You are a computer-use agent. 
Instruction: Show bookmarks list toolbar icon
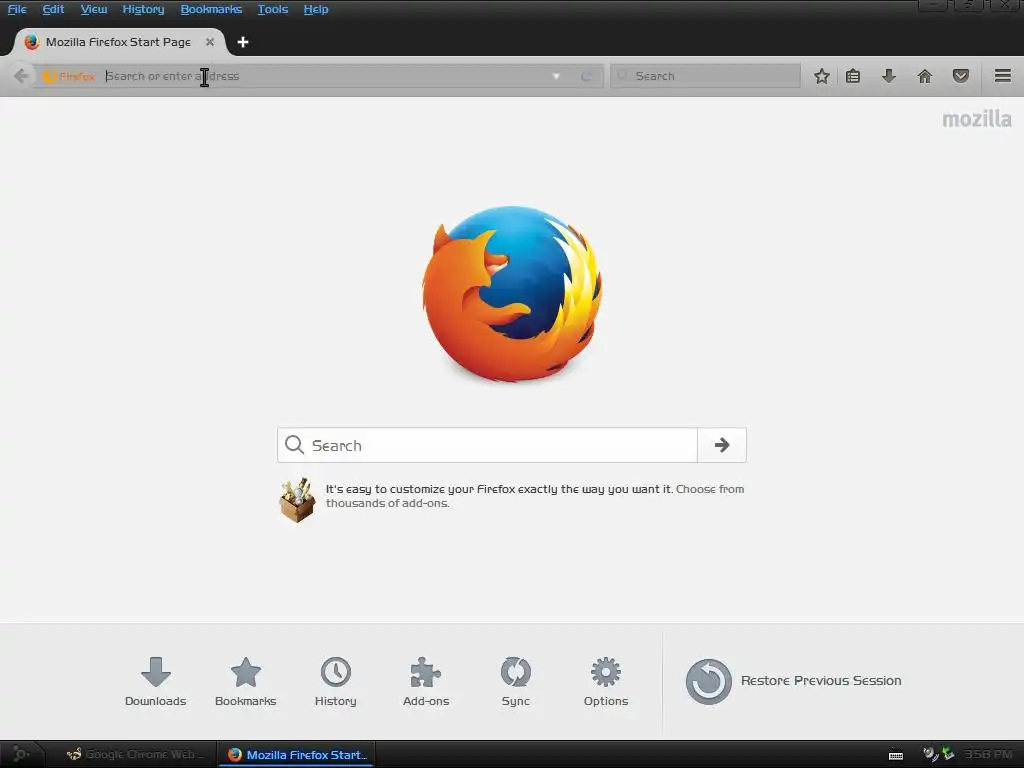pos(853,76)
